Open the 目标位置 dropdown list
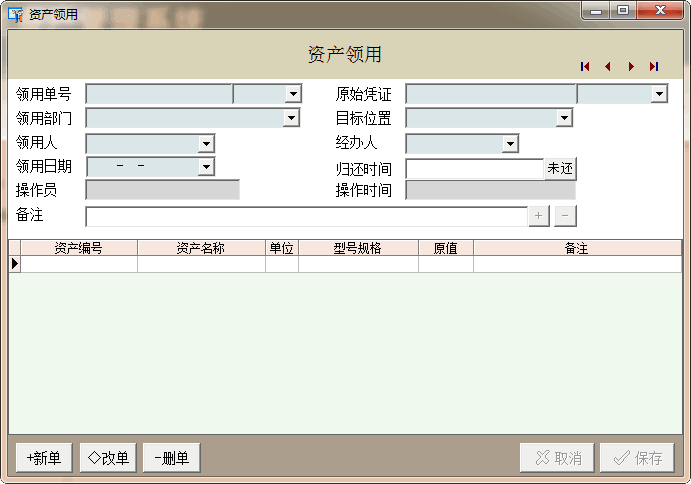This screenshot has width=691, height=484. point(564,118)
